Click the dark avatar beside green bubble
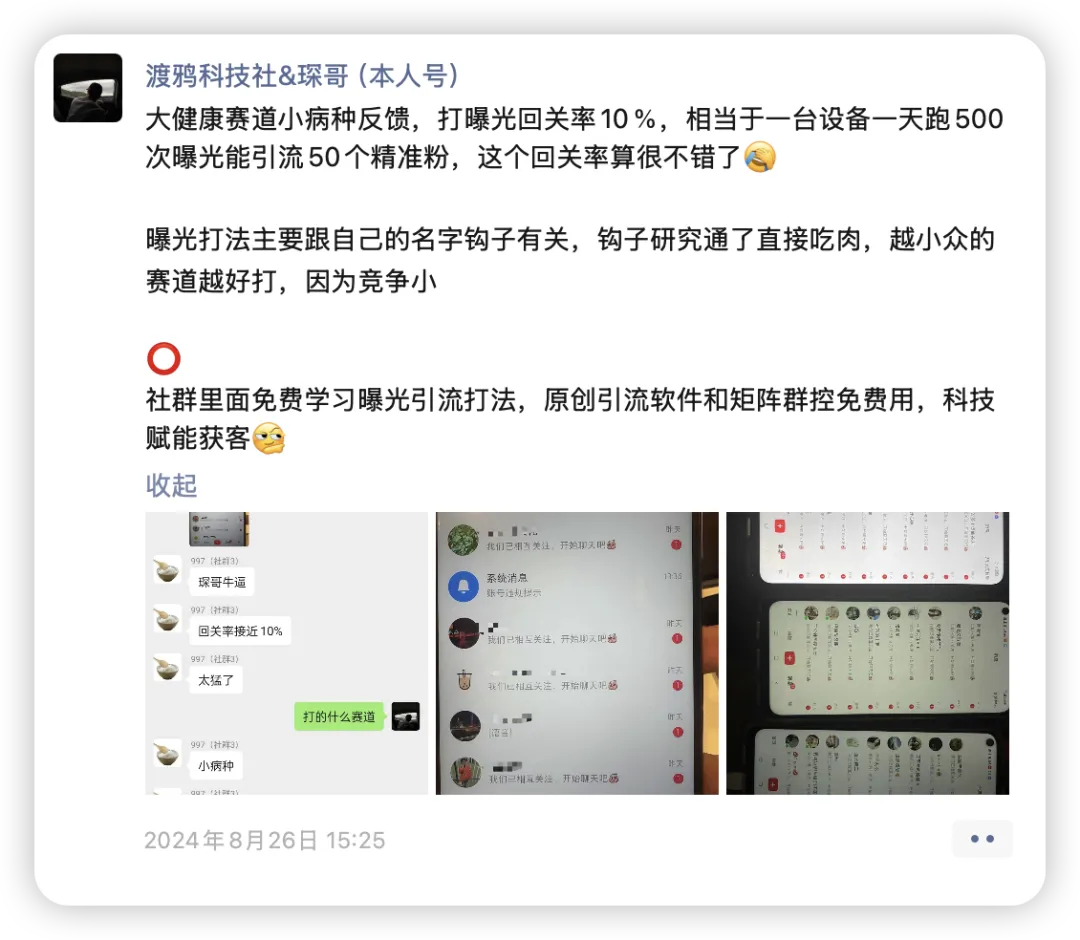 click(406, 716)
